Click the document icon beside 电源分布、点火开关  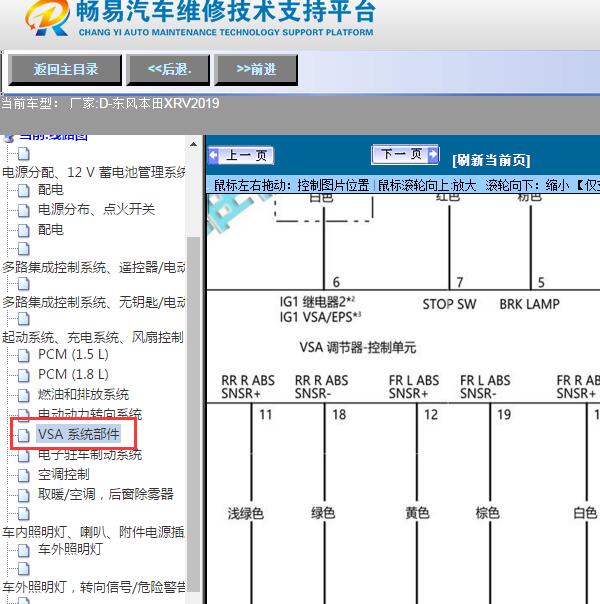(24, 210)
